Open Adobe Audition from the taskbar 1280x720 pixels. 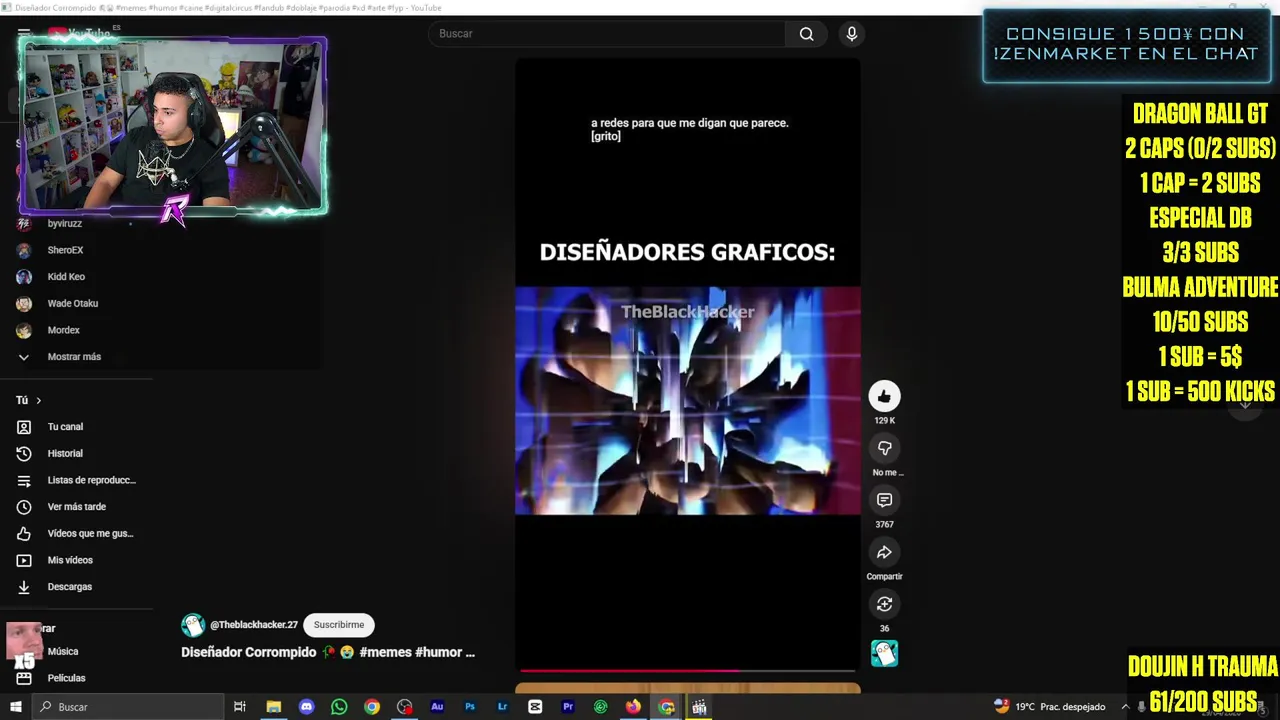click(x=437, y=707)
